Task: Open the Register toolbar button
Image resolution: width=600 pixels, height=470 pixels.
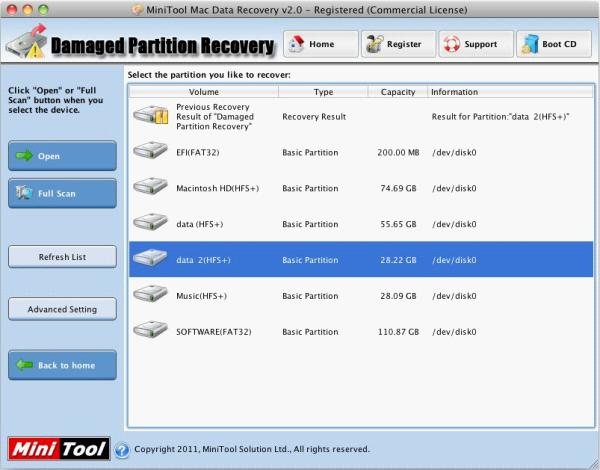Action: coord(398,44)
